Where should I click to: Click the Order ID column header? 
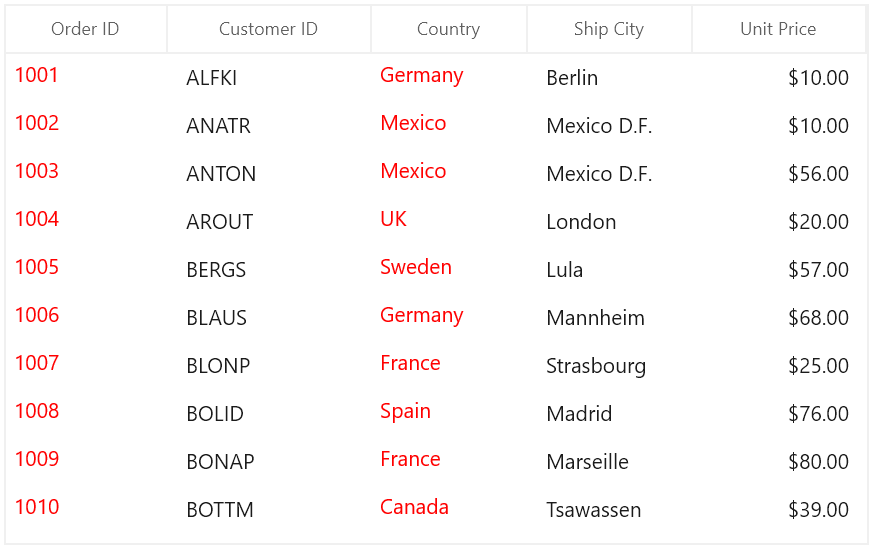point(86,29)
